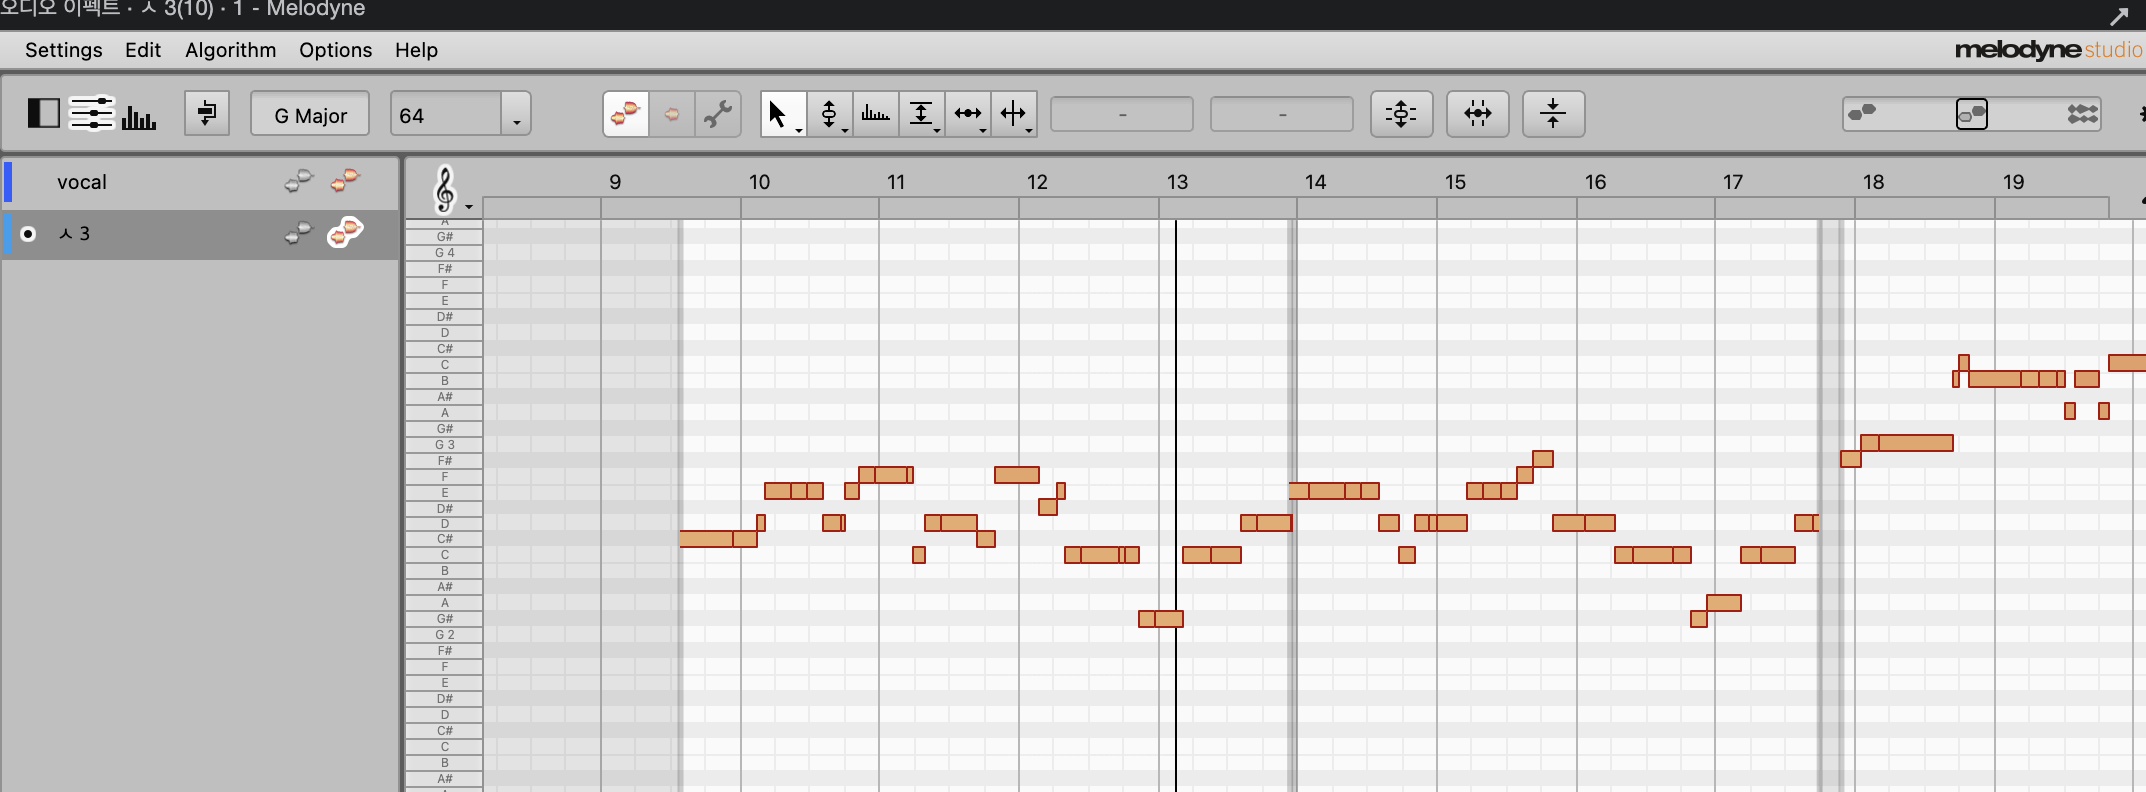The width and height of the screenshot is (2146, 792).
Task: Switch to Note Assignment wrench mode
Action: point(718,114)
